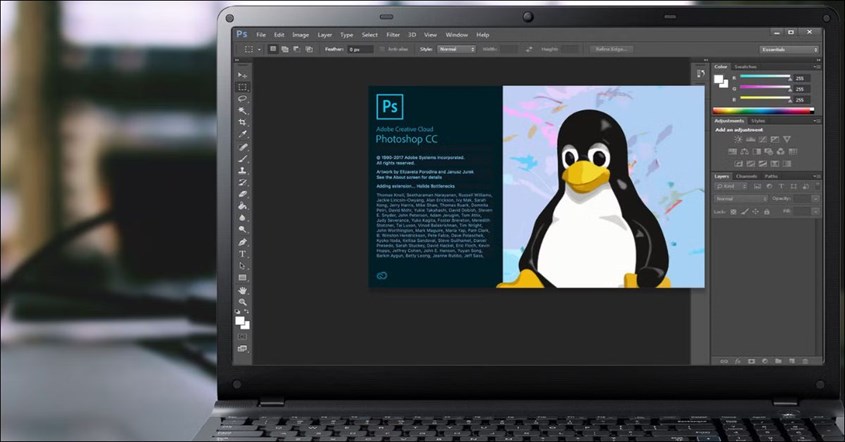Open the Image menu
The width and height of the screenshot is (845, 442).
click(301, 34)
